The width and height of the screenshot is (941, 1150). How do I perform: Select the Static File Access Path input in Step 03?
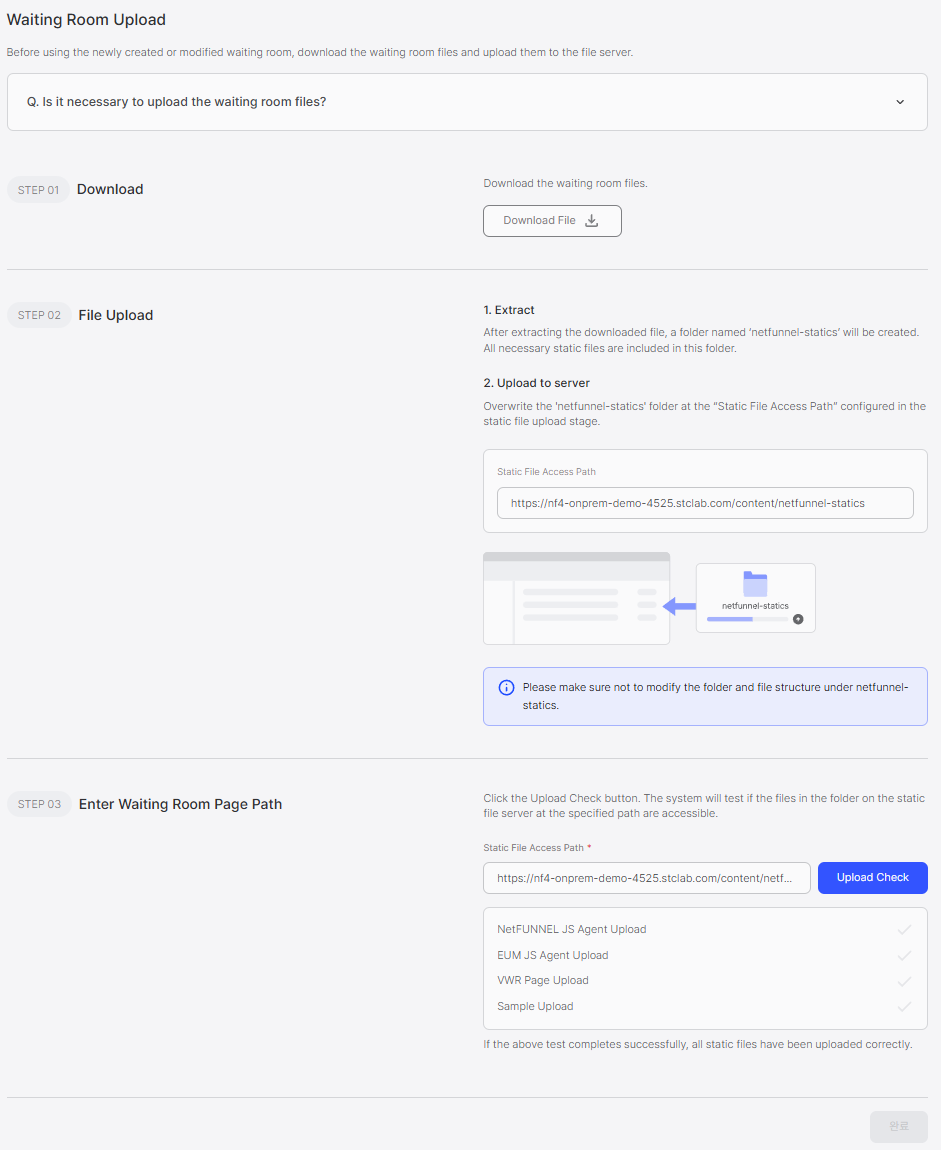click(x=647, y=877)
